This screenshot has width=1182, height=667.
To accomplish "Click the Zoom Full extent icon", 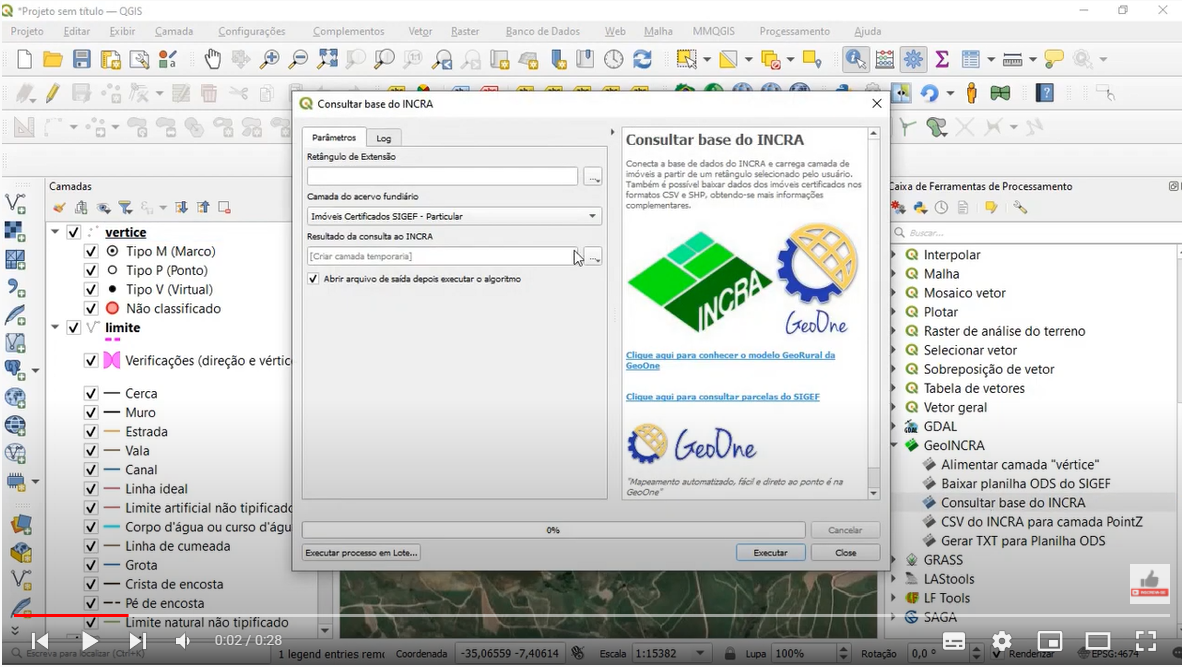I will click(327, 59).
